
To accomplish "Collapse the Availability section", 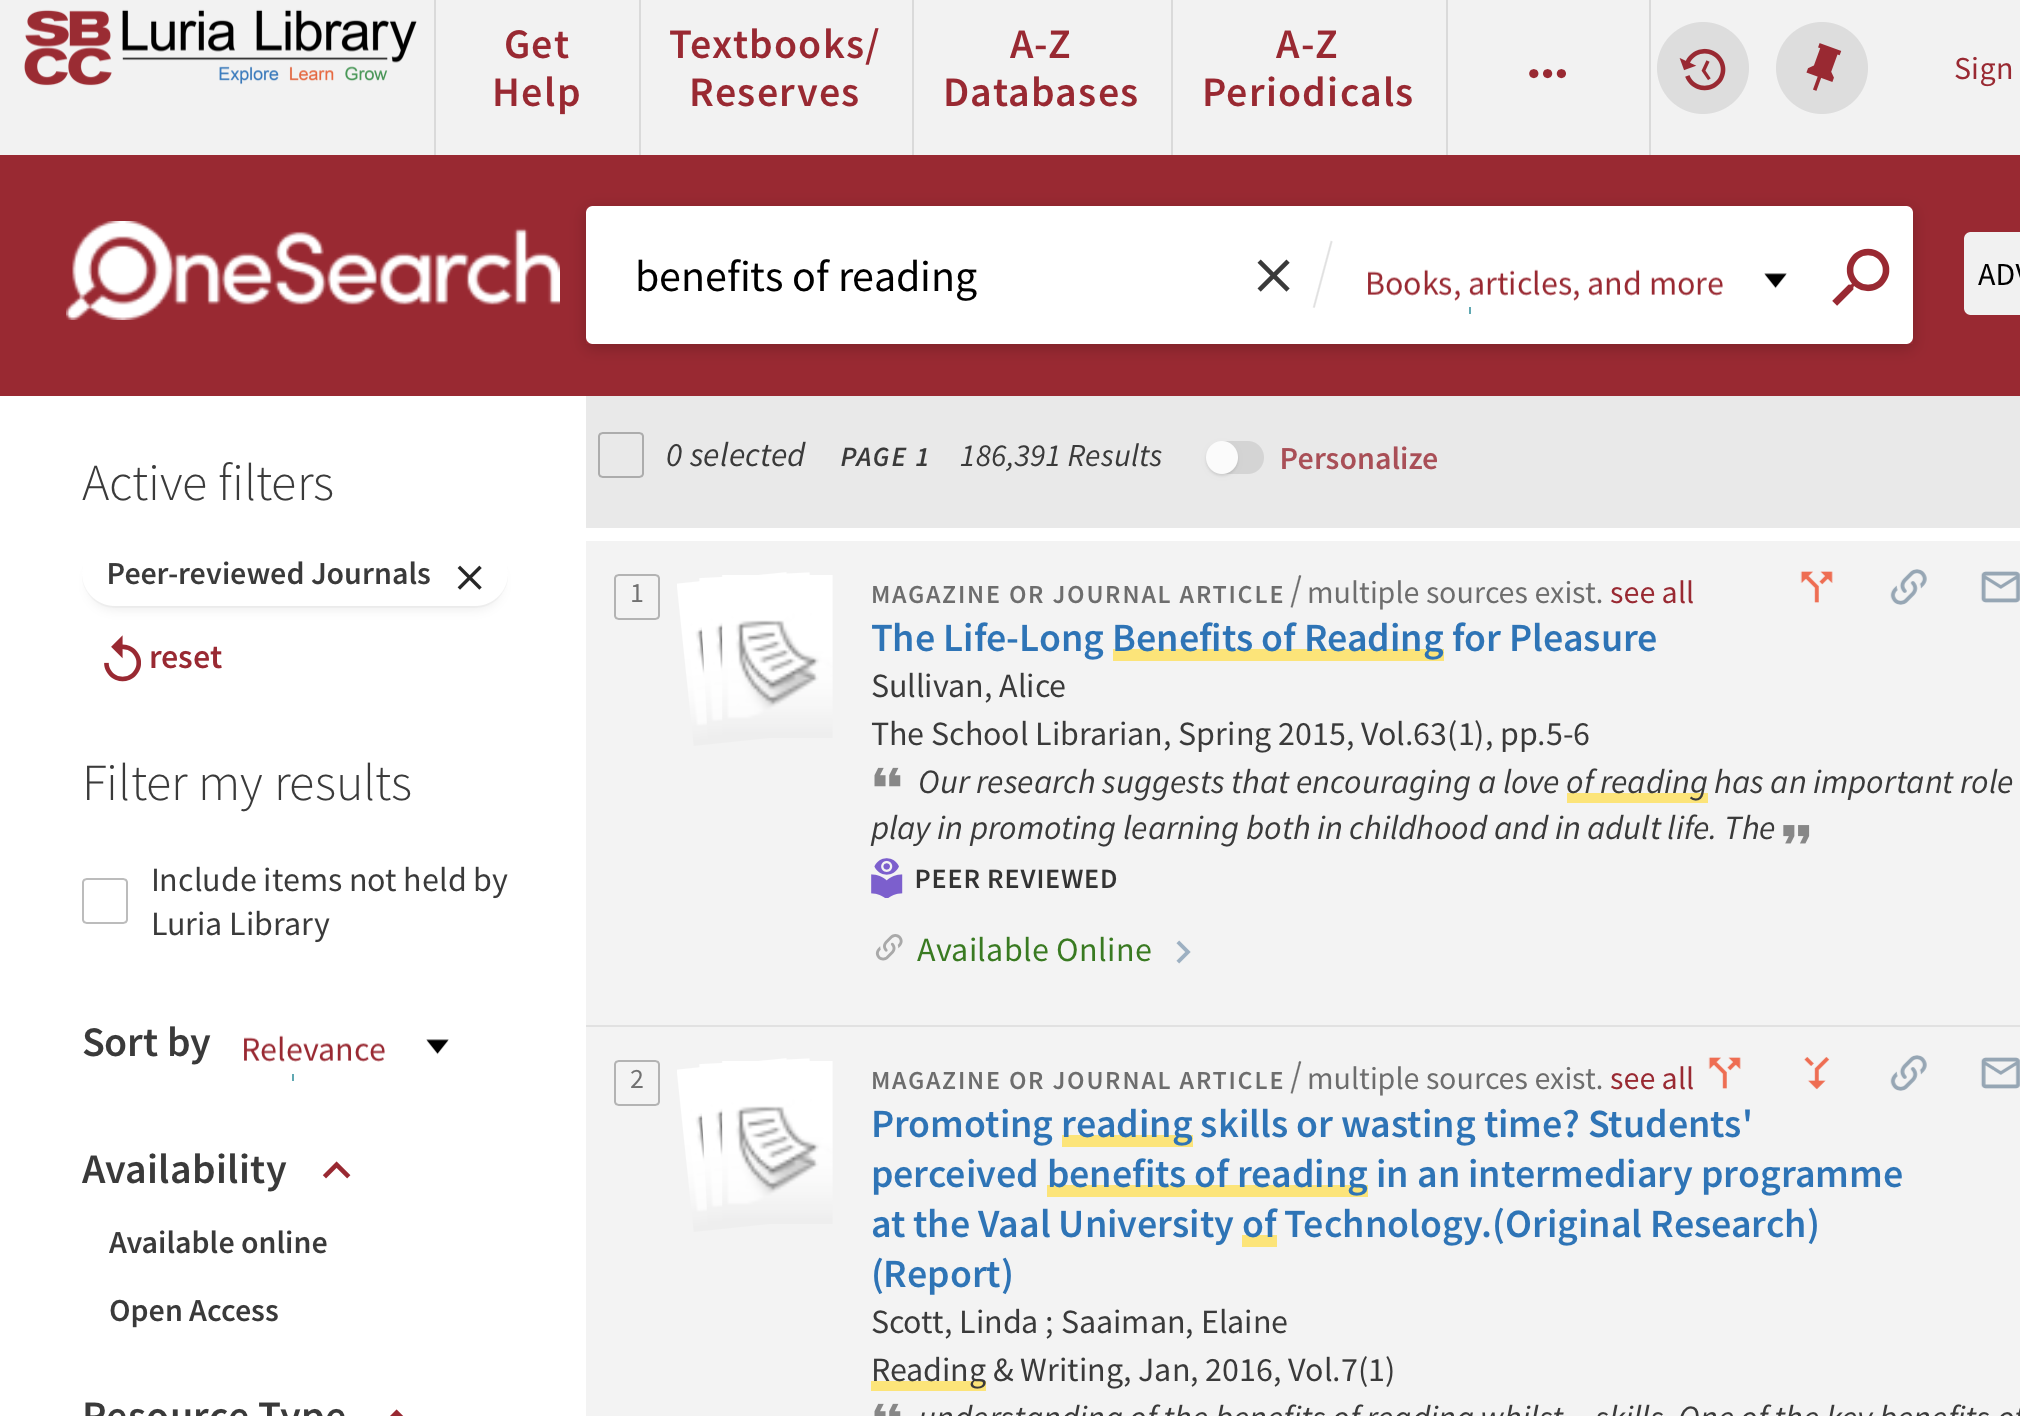I will click(x=335, y=1170).
